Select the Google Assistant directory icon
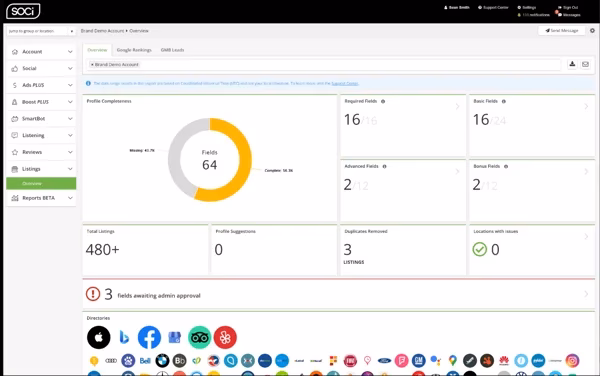 435,360
